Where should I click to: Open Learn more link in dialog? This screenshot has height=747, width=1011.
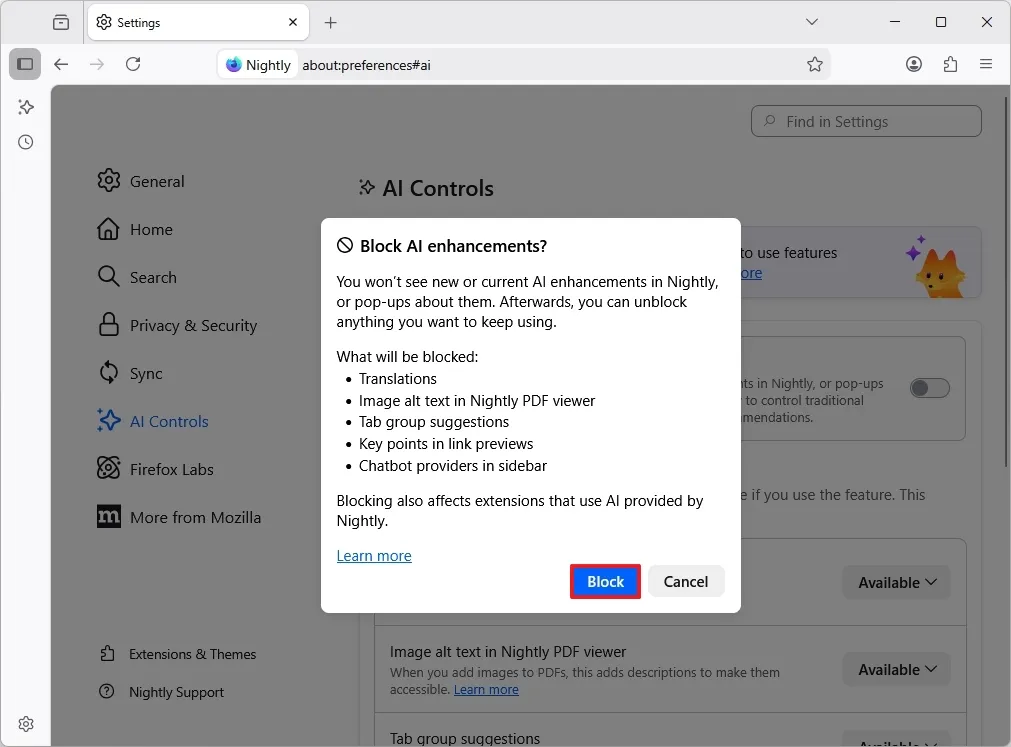[374, 556]
